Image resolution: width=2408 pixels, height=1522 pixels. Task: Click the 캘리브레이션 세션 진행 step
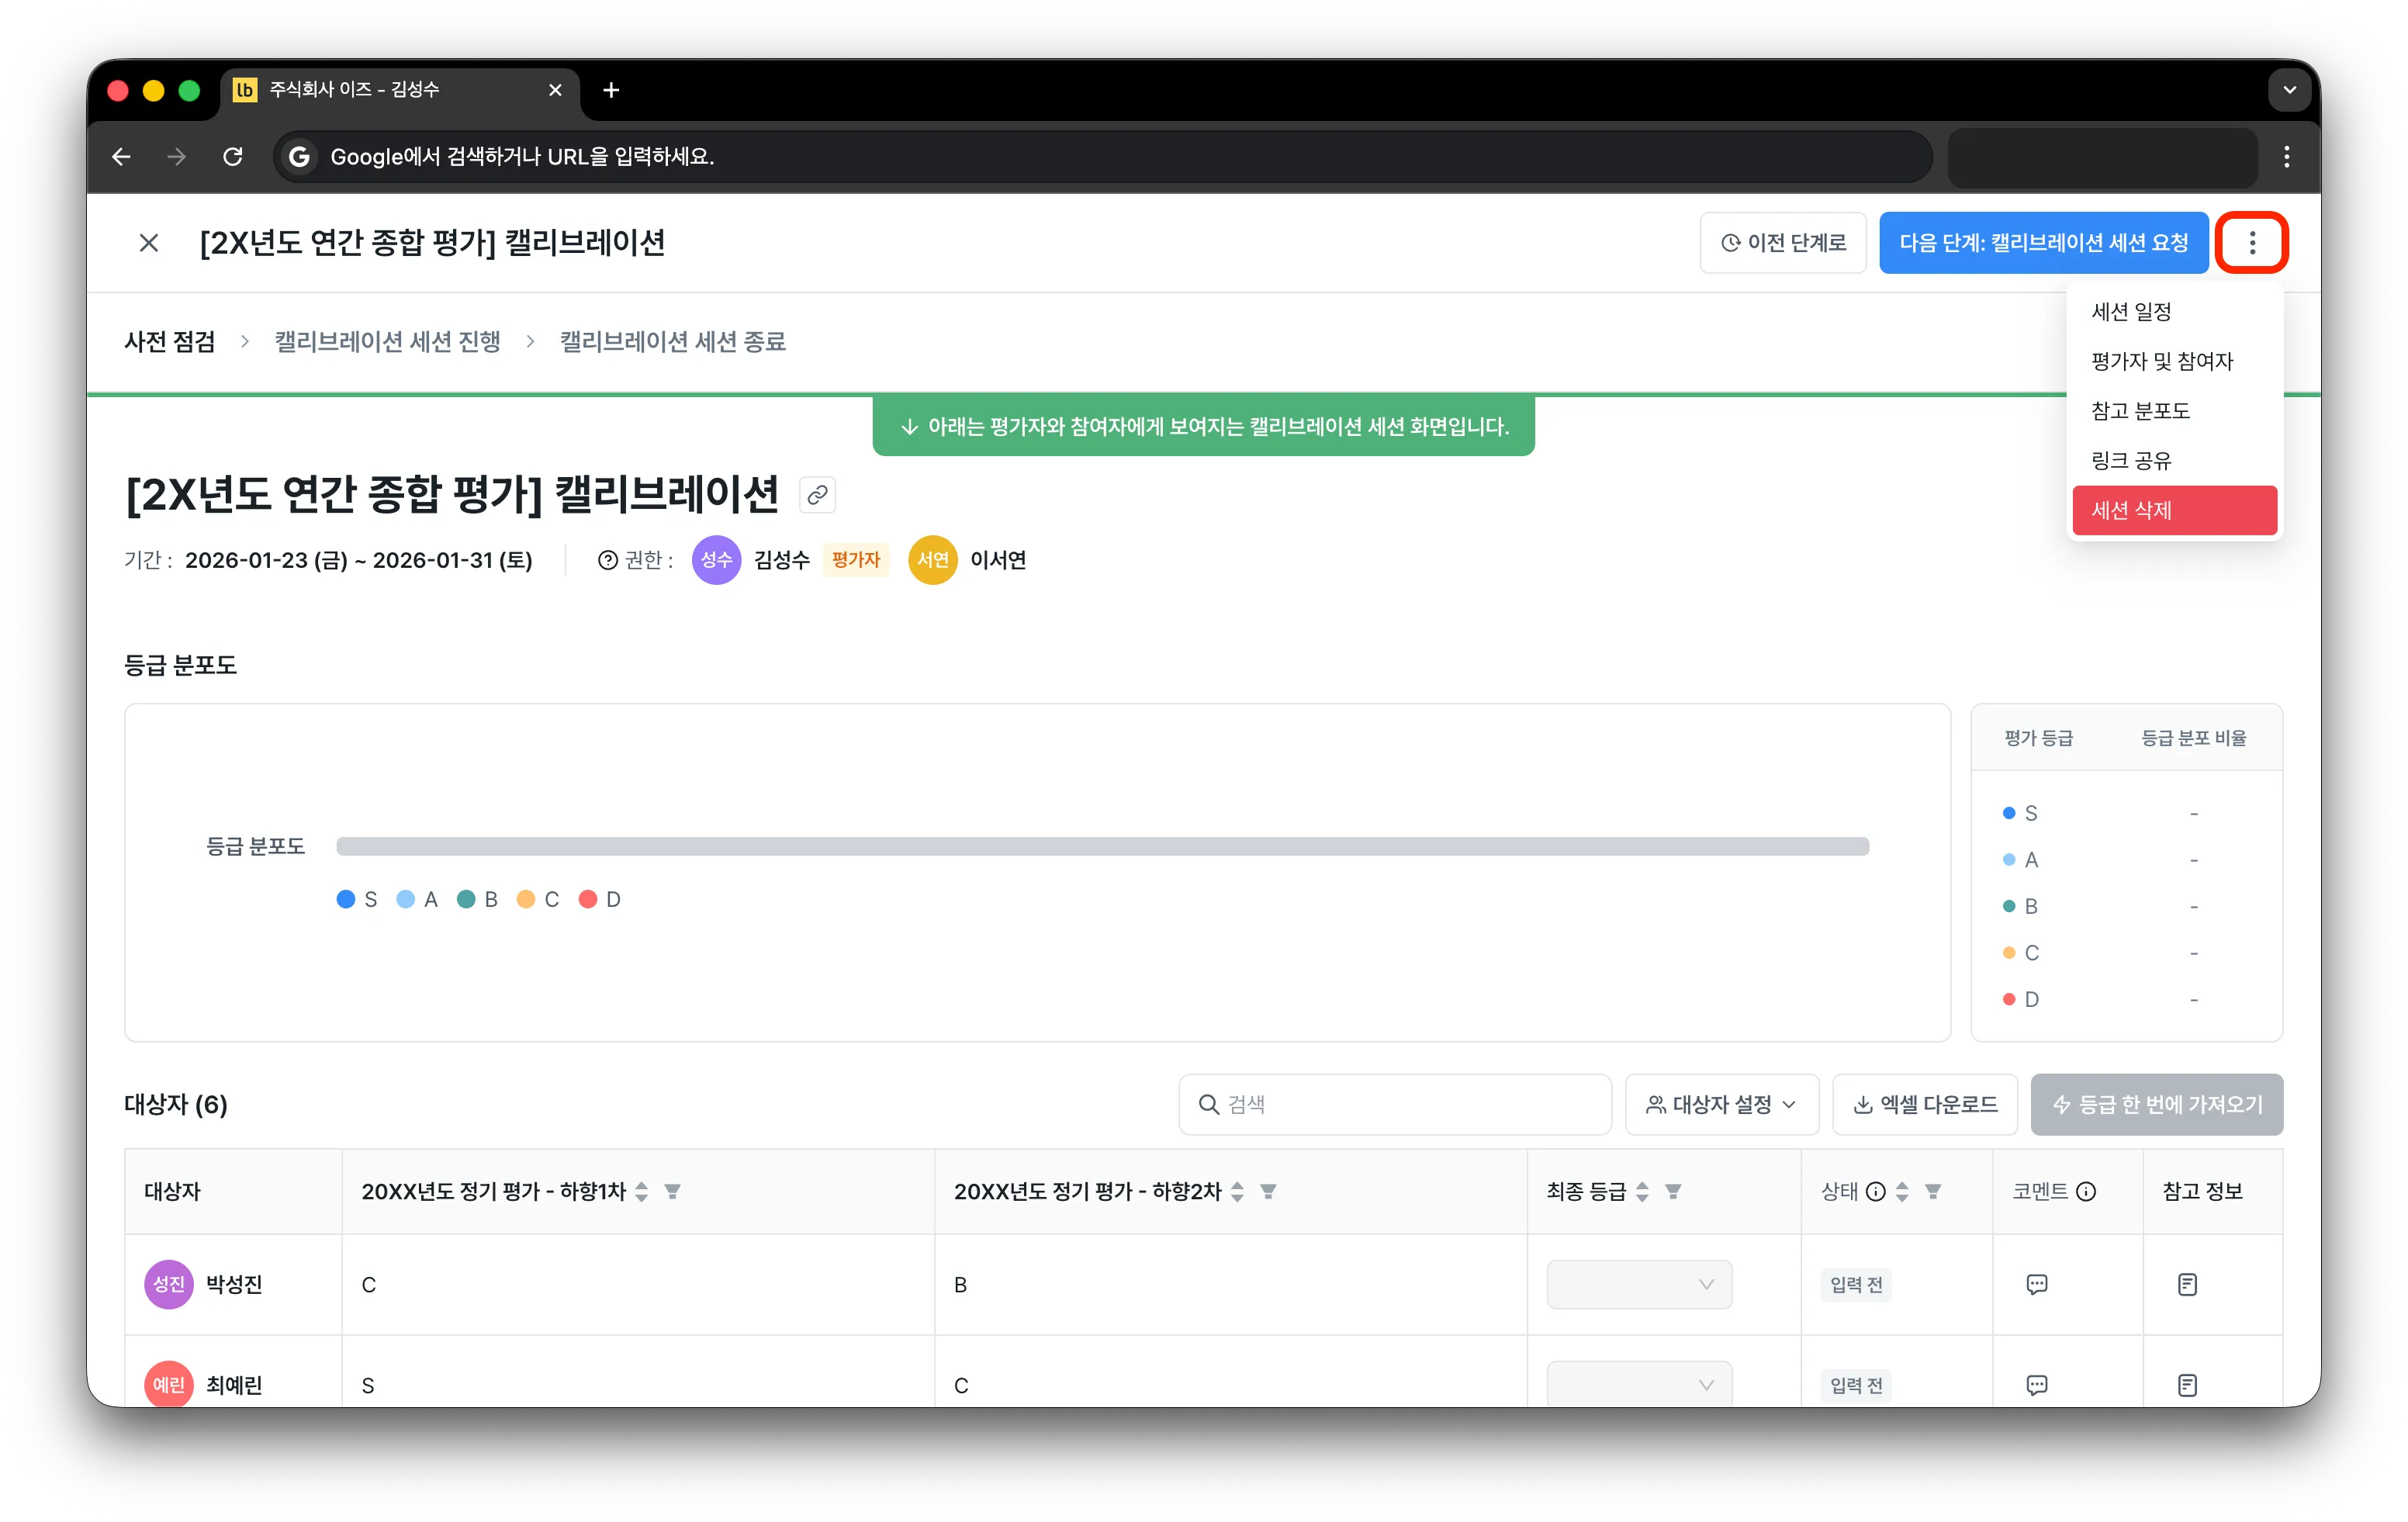pos(387,342)
